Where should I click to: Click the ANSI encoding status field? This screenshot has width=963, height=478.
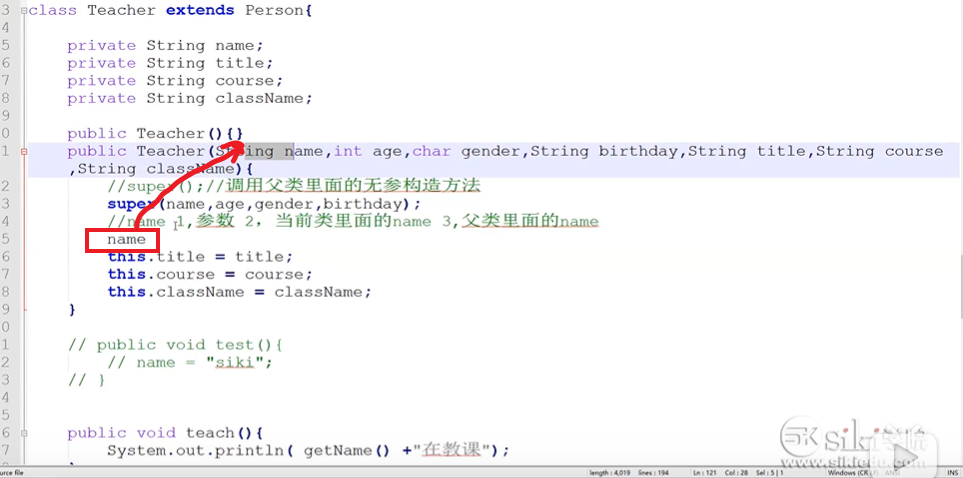pyautogui.click(x=893, y=473)
